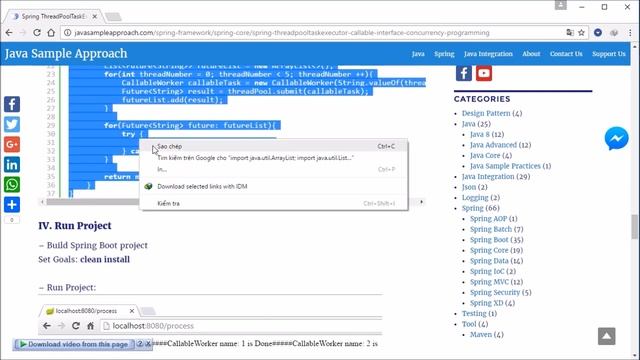
Task: Reload the page with refresh icon
Action: [x=37, y=33]
